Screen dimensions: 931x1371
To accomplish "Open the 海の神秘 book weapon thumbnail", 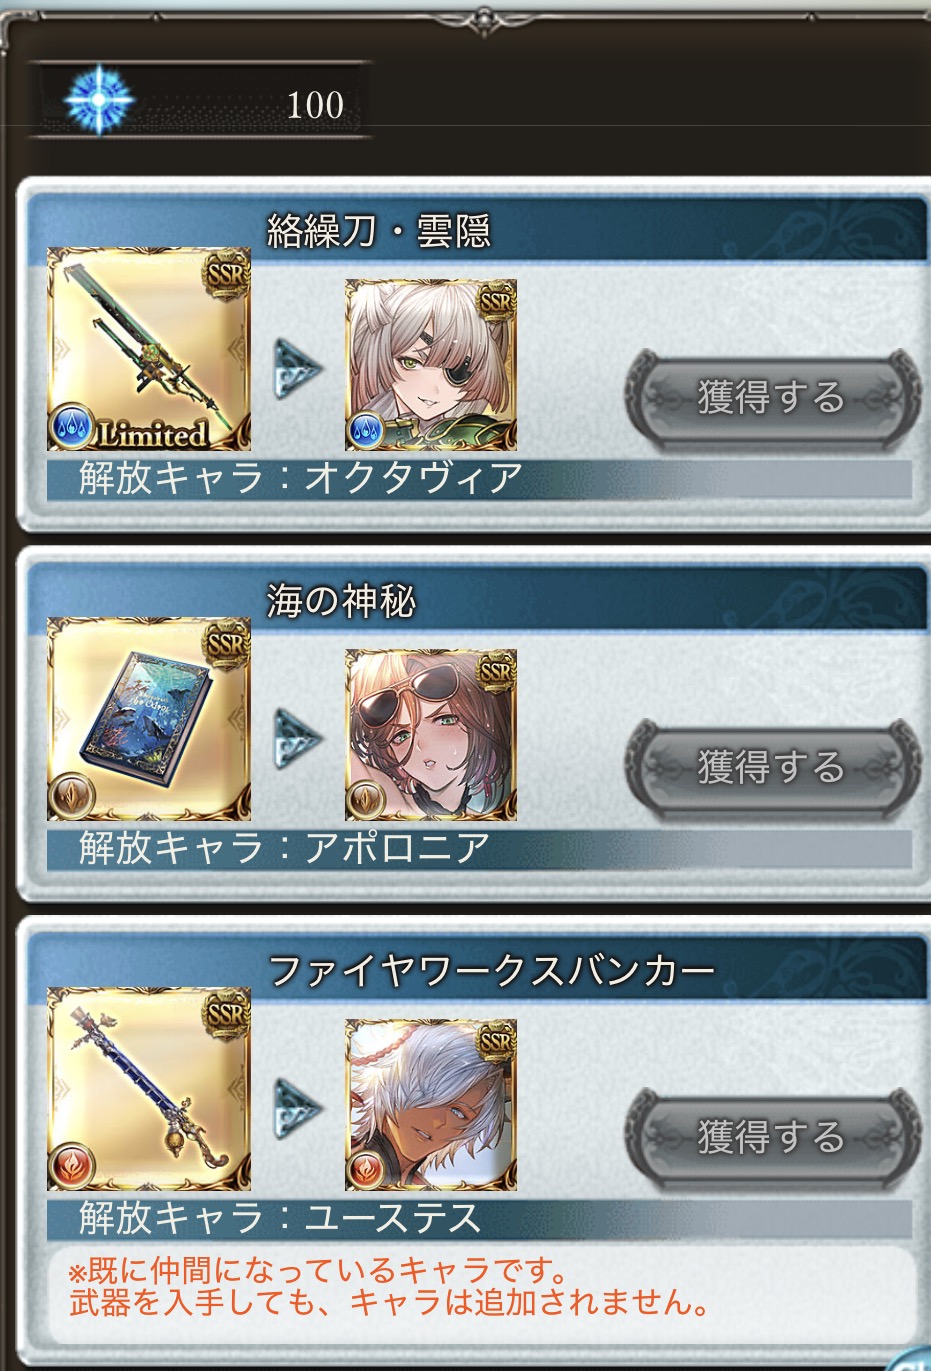I will [149, 720].
